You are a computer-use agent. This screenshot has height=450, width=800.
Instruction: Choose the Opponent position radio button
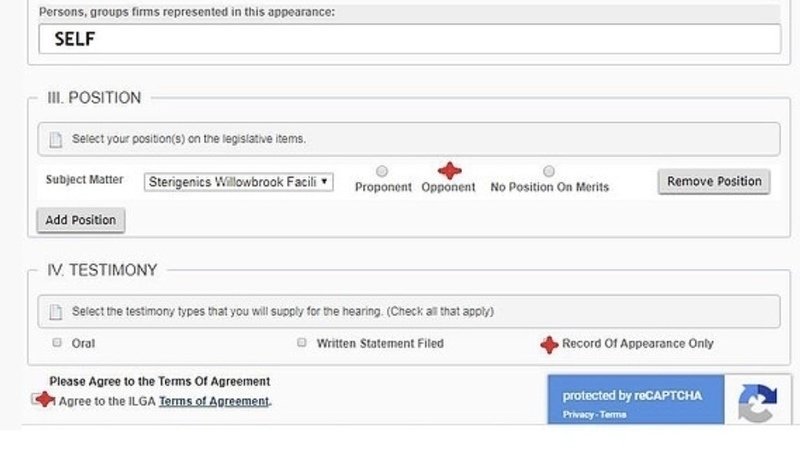tap(450, 171)
